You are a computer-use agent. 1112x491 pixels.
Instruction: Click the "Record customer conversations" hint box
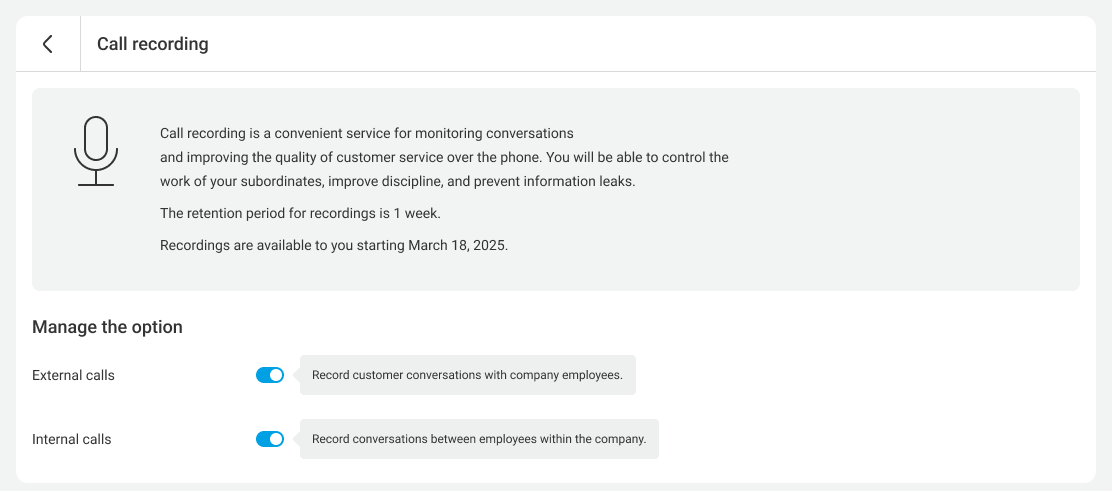467,376
